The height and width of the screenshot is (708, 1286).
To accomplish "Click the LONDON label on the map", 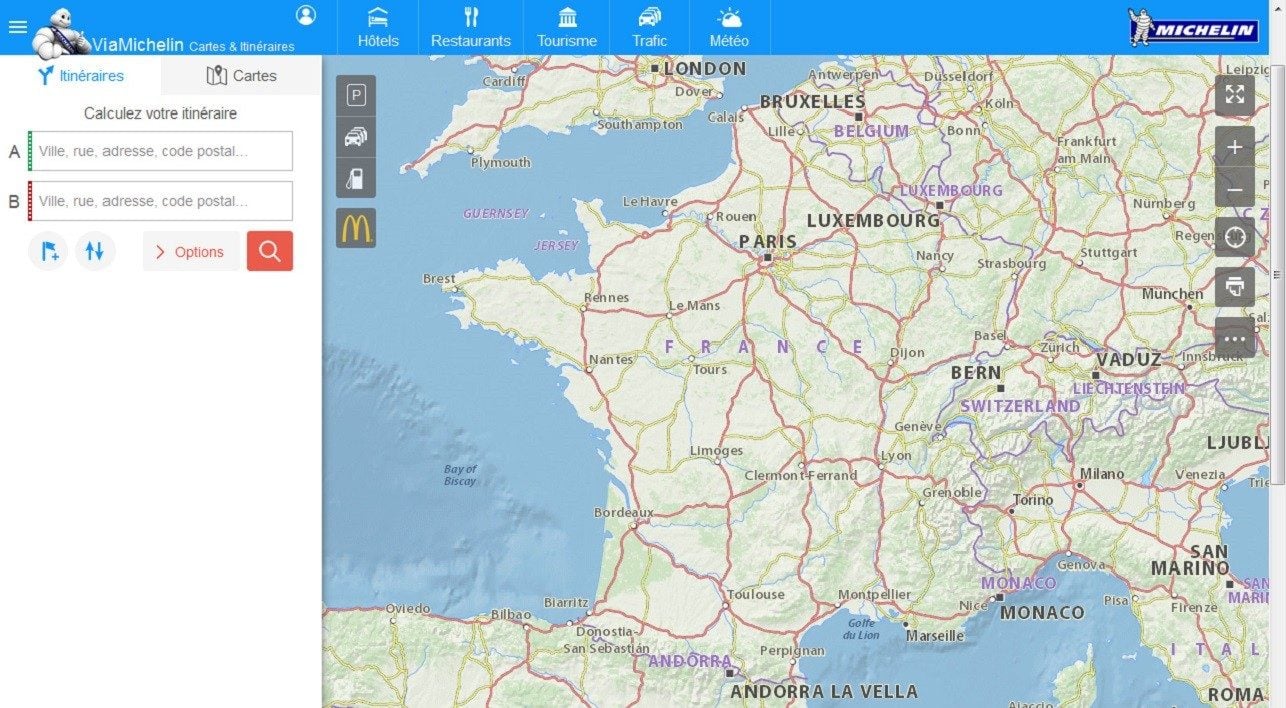I will (705, 69).
